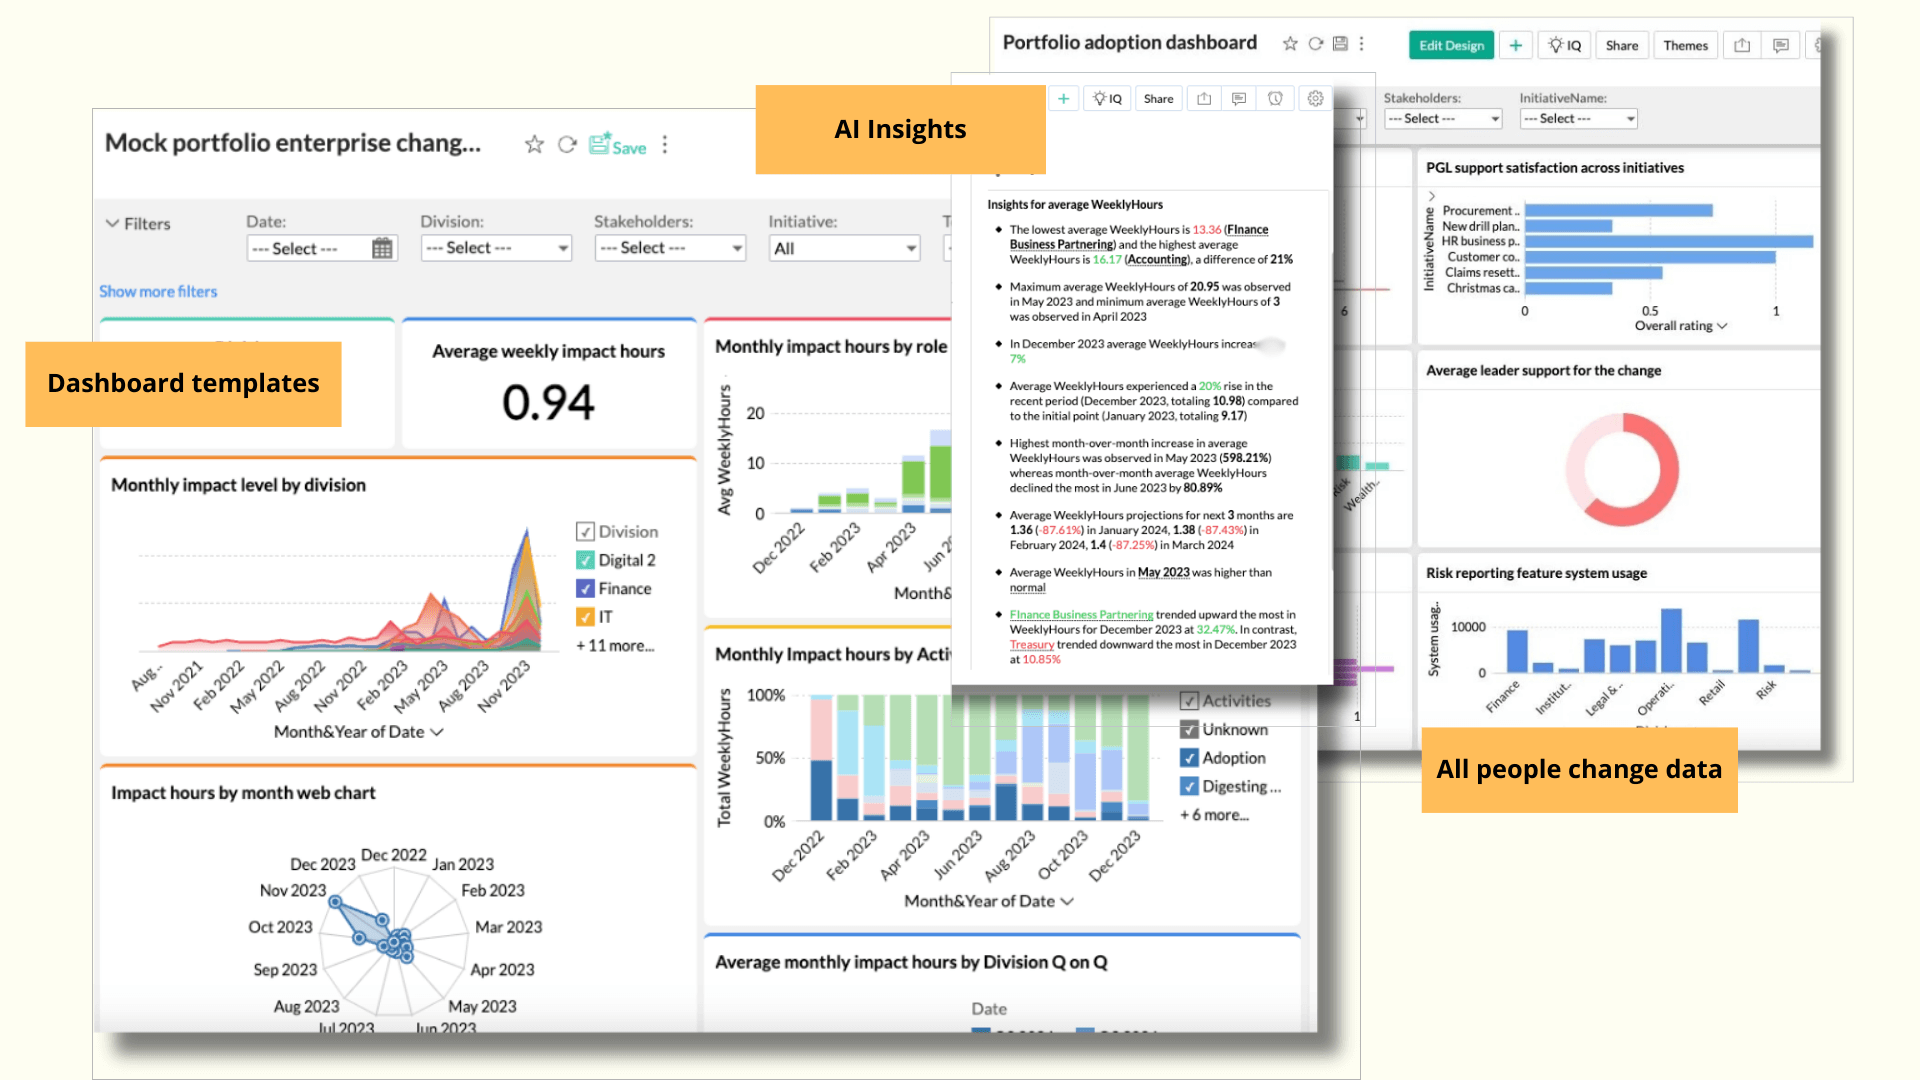Star the Mock portfolio dashboard as favorite
This screenshot has height=1080, width=1920.
[534, 145]
